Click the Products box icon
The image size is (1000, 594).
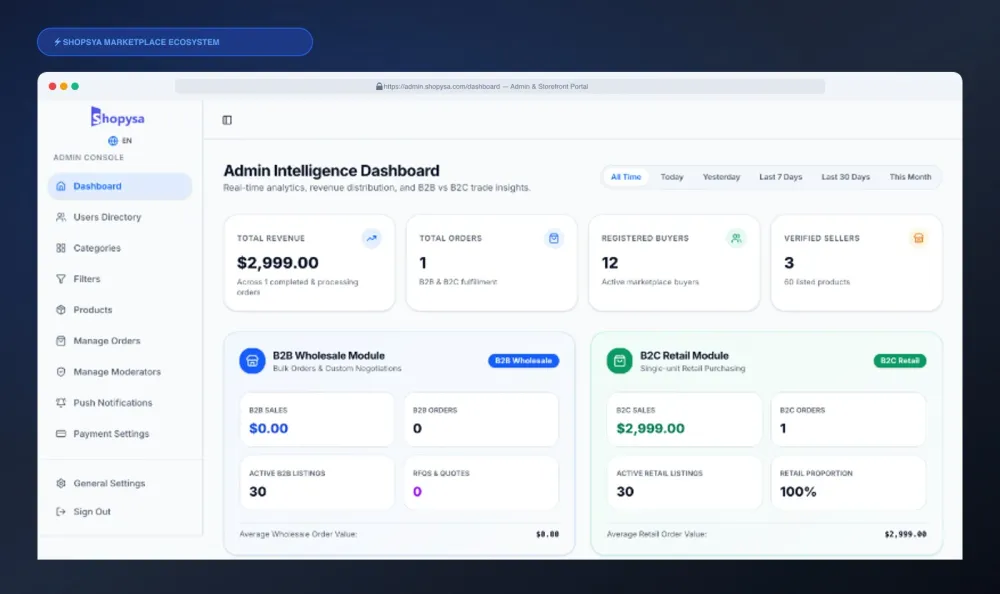61,310
